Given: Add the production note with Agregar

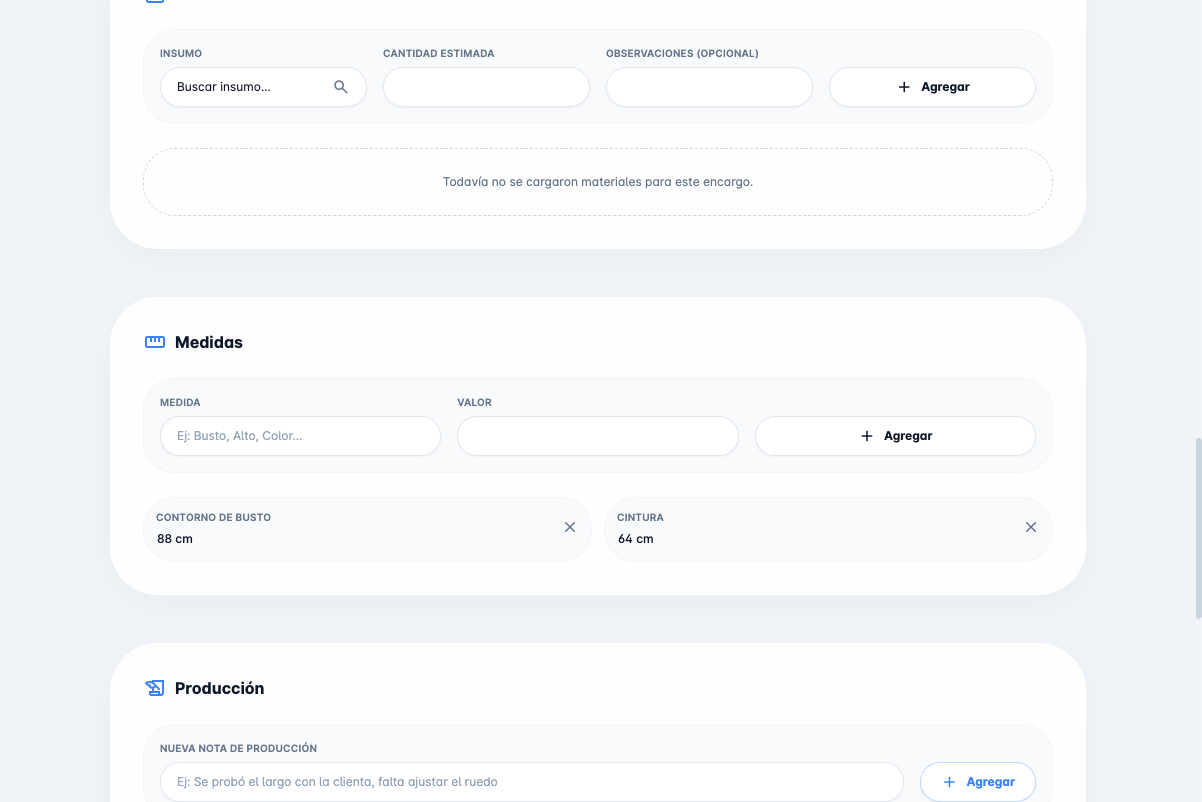Looking at the screenshot, I should point(978,782).
